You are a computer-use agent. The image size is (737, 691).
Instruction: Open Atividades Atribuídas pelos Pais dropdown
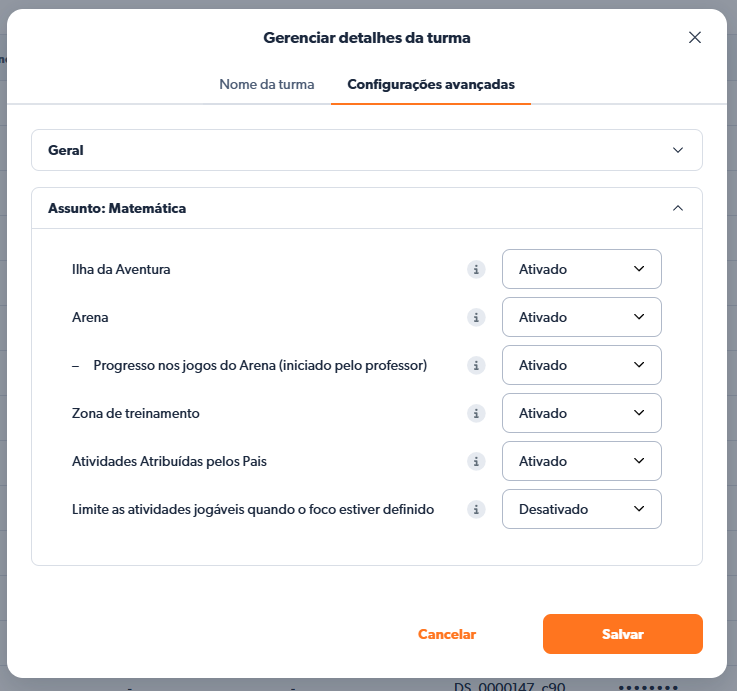click(x=581, y=461)
